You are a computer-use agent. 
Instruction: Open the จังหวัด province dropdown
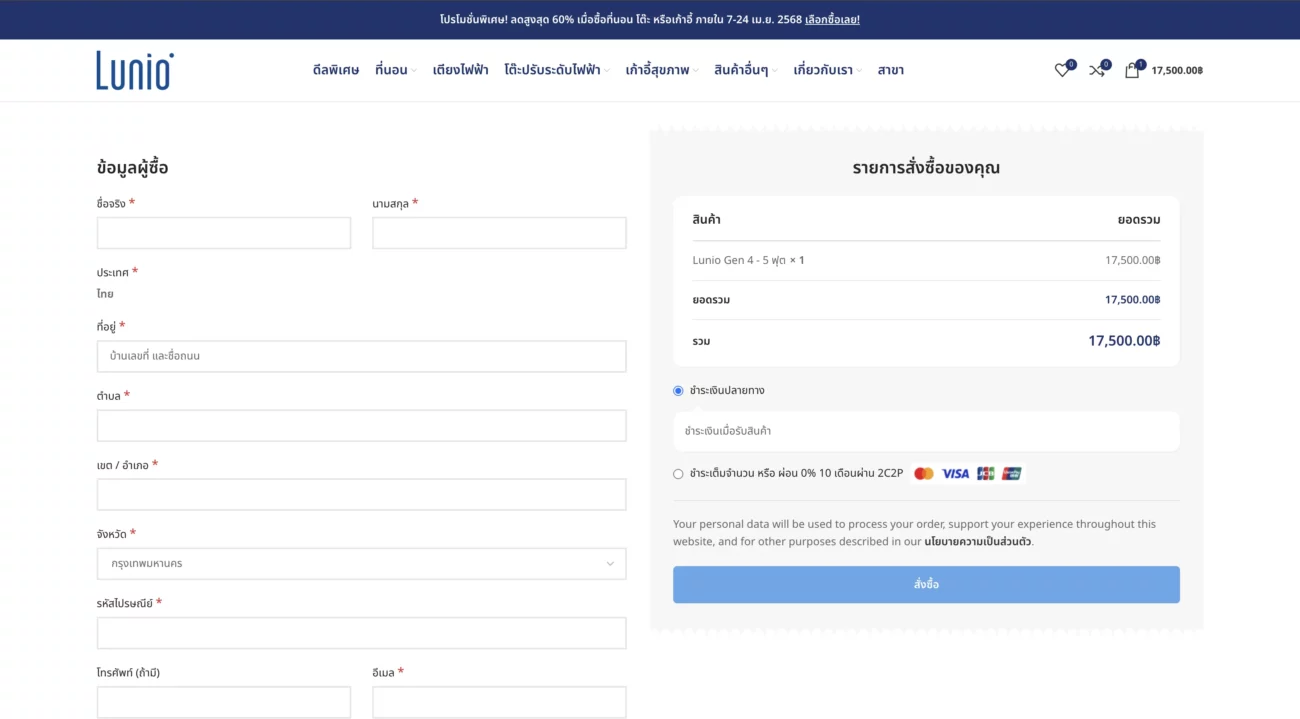pyautogui.click(x=362, y=564)
